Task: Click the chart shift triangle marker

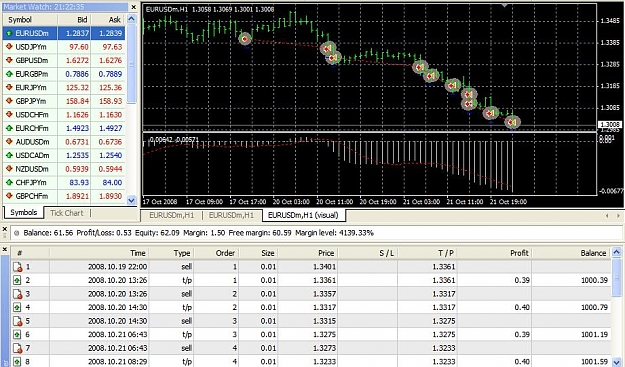Action: [x=505, y=6]
